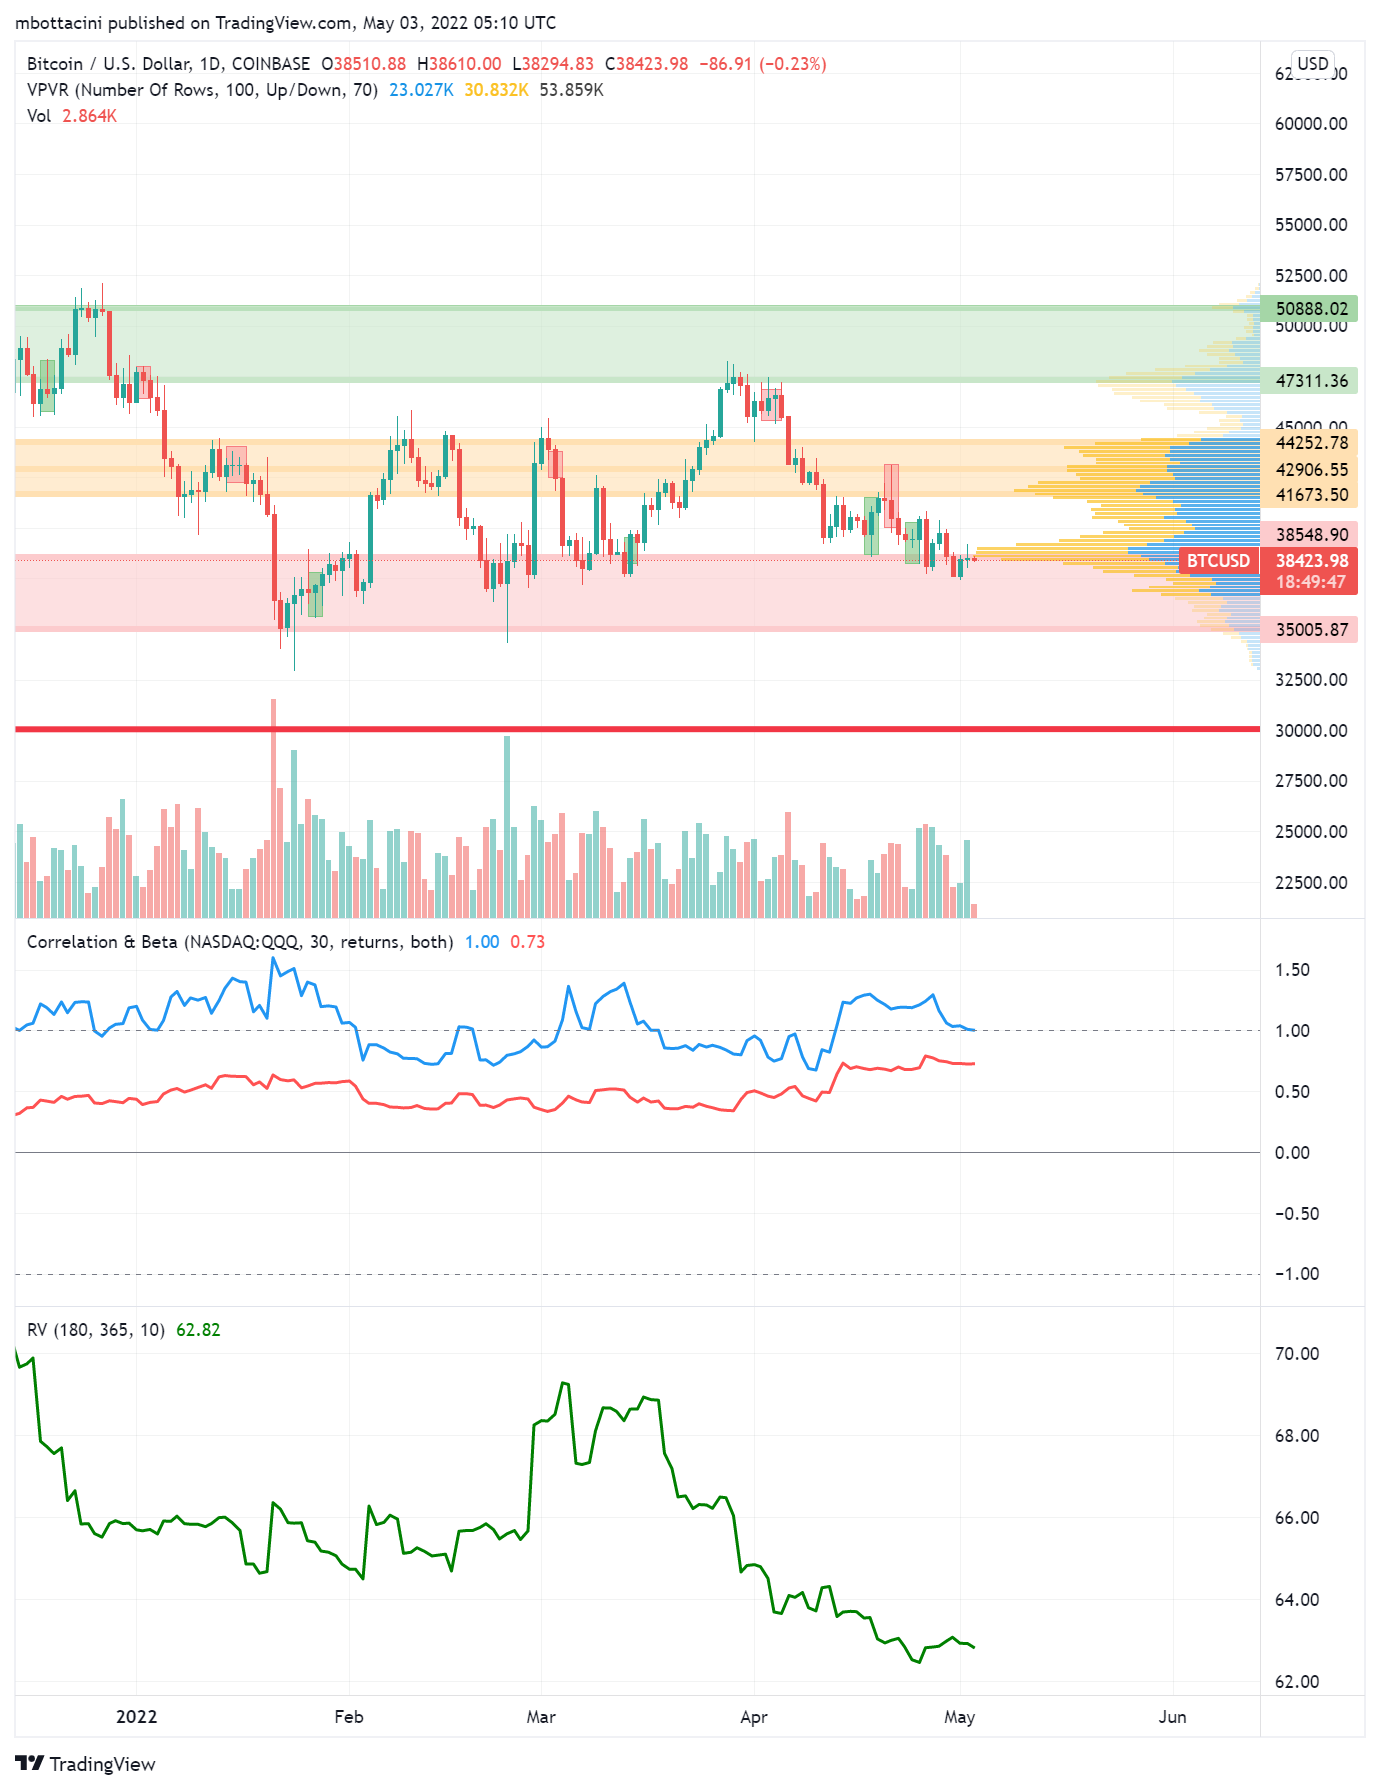Image resolution: width=1380 pixels, height=1790 pixels.
Task: Click the Feb label on the time axis
Action: pos(349,1717)
